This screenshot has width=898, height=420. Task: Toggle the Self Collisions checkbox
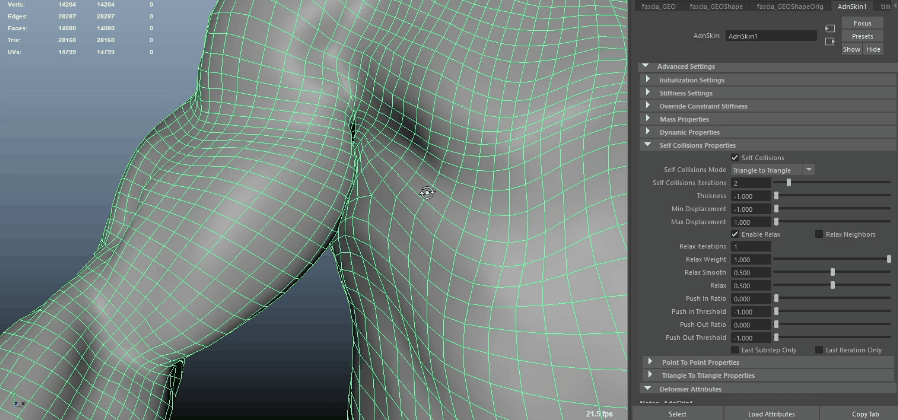pyautogui.click(x=736, y=157)
